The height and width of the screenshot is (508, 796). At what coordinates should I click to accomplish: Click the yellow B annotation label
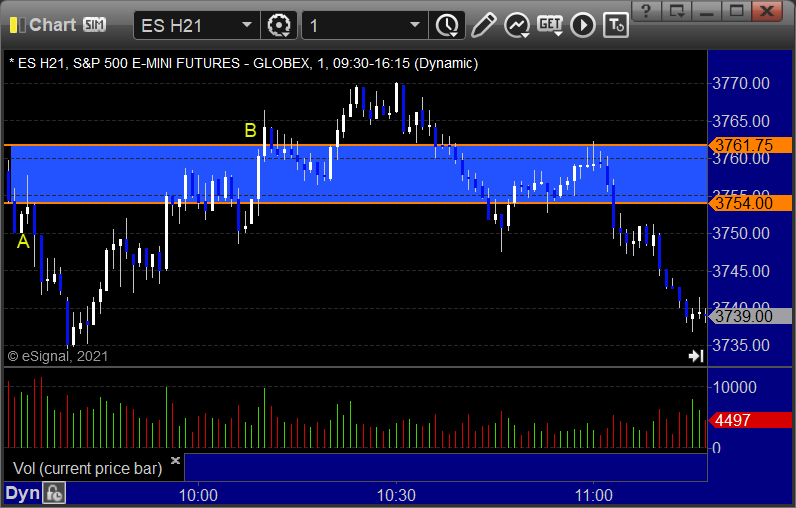250,130
